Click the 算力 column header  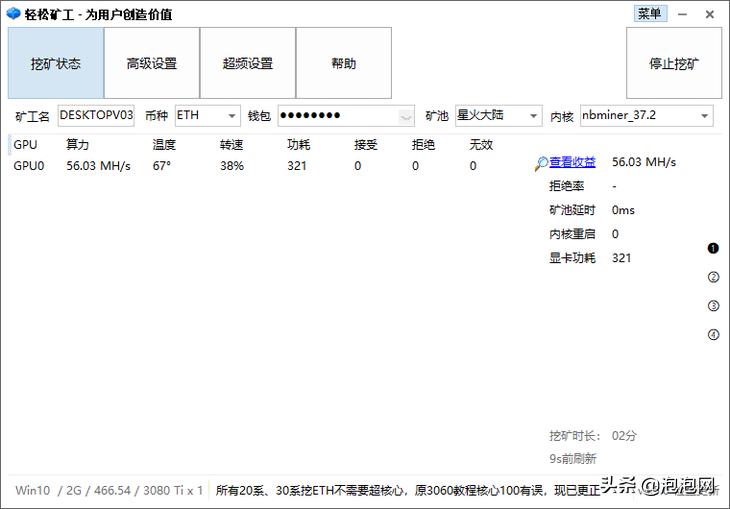[77, 145]
